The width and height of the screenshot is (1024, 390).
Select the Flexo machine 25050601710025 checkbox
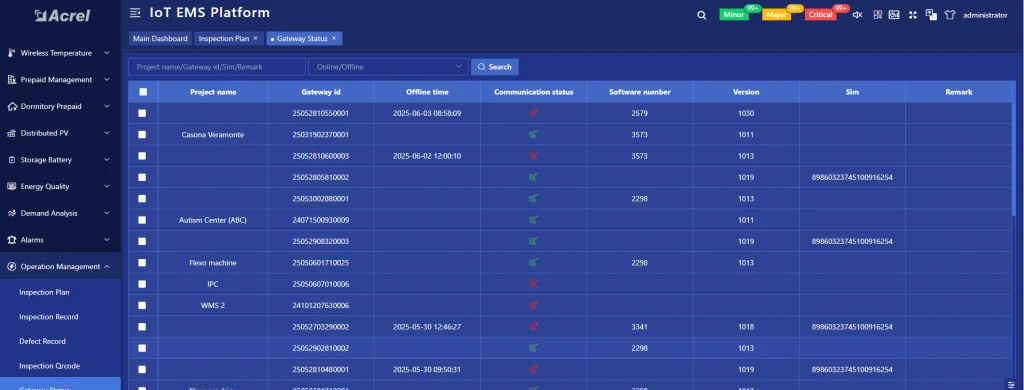point(142,263)
